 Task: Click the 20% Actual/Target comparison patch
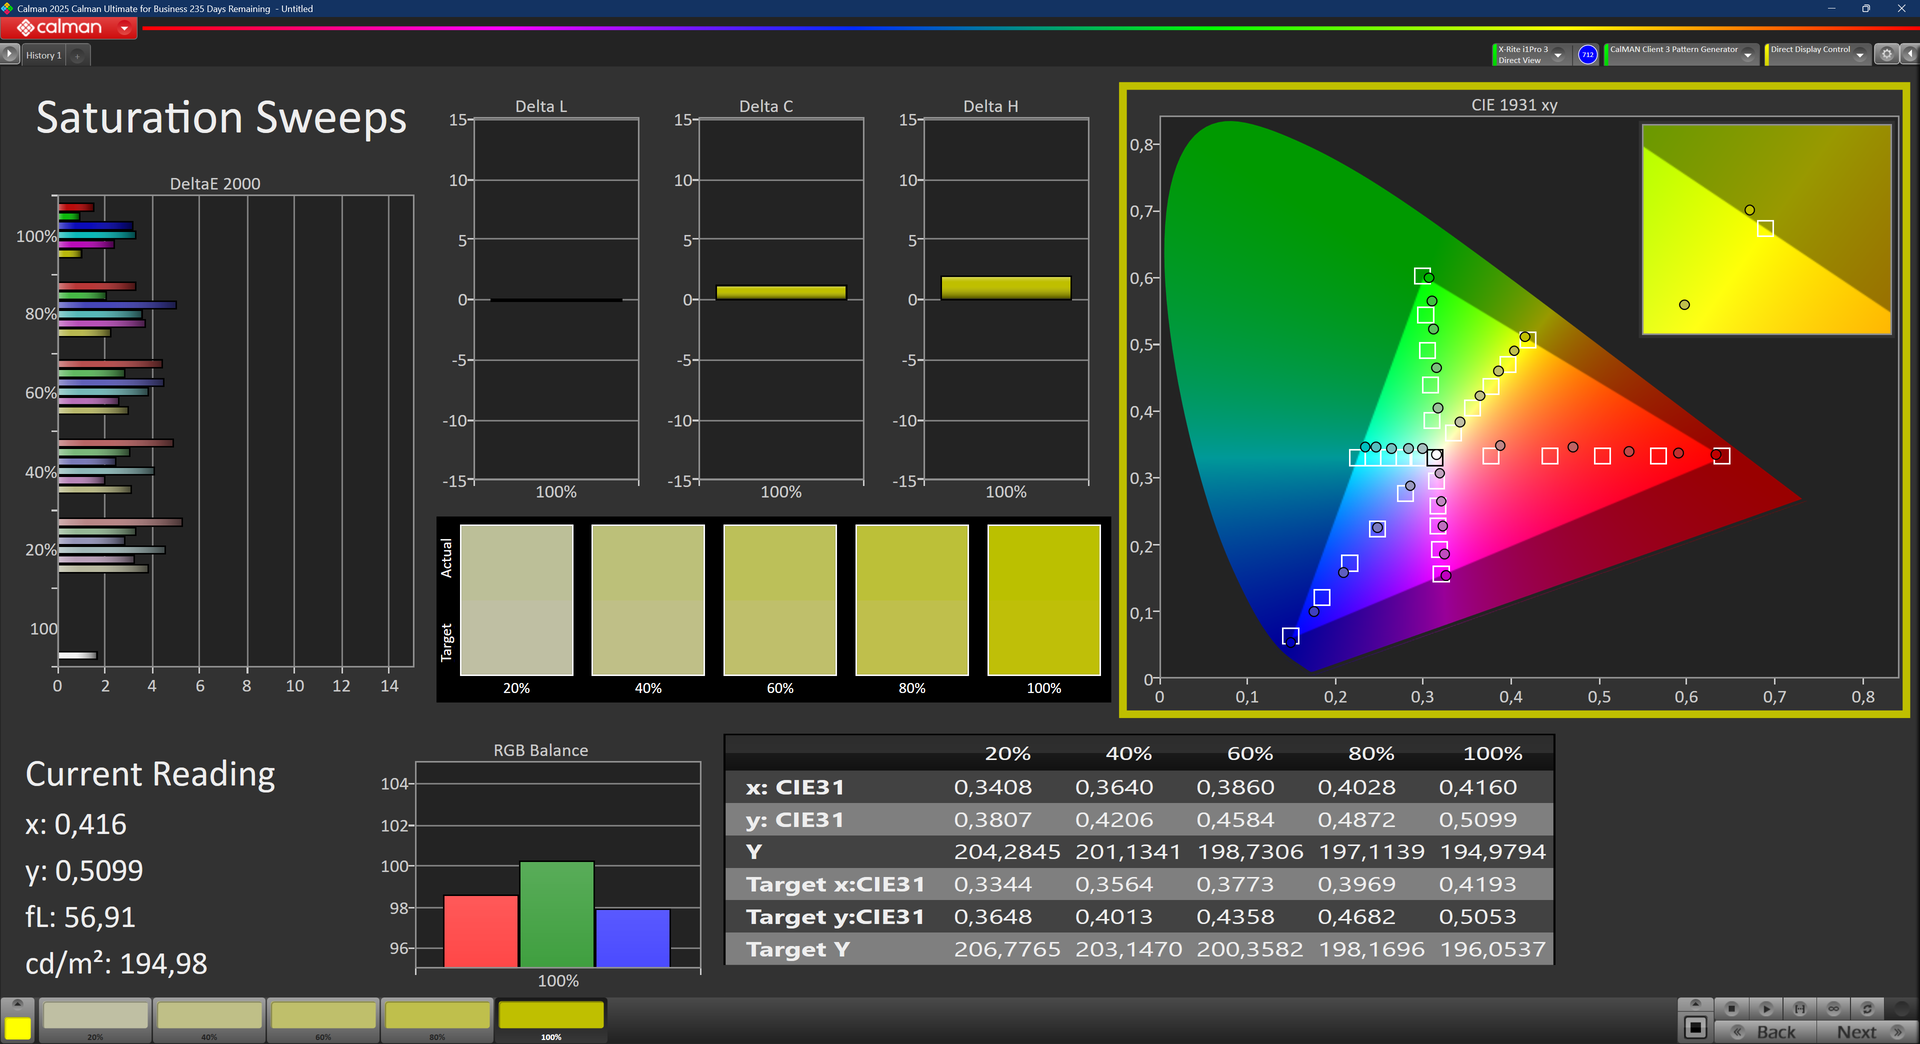click(x=517, y=600)
